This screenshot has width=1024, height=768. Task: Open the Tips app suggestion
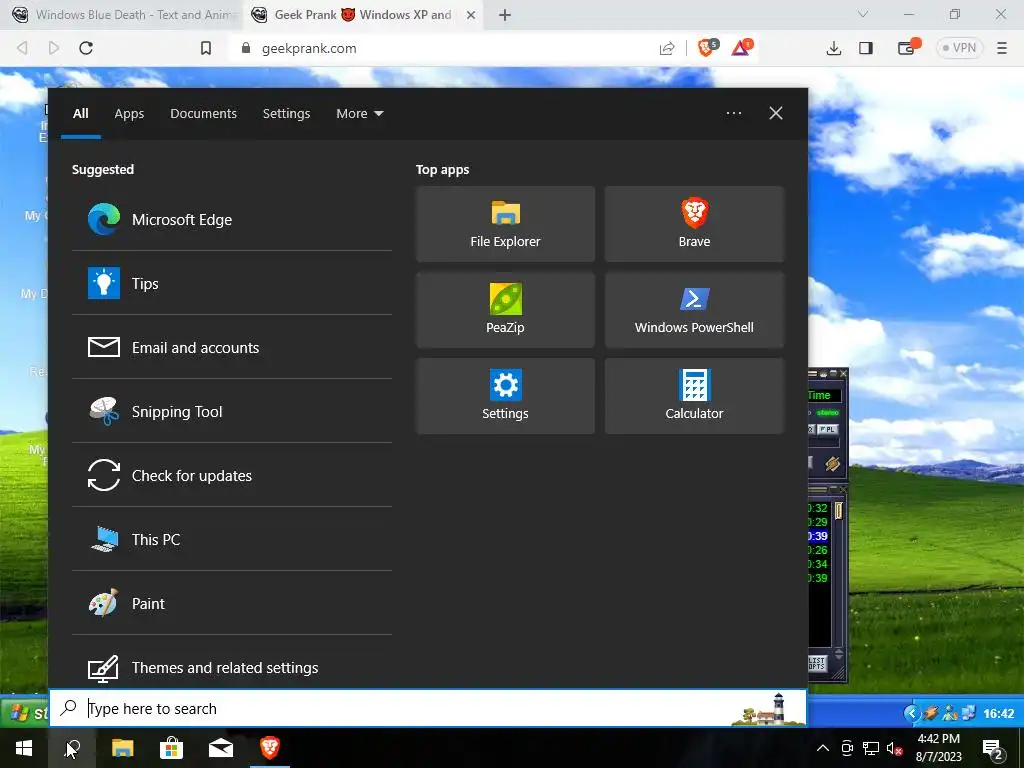231,283
